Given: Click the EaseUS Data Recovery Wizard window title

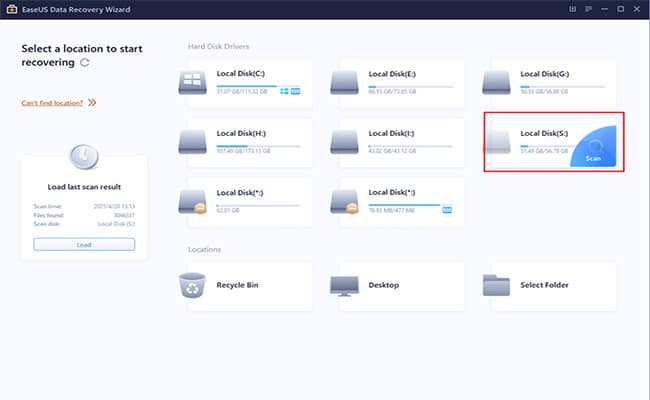Looking at the screenshot, I should pyautogui.click(x=76, y=9).
